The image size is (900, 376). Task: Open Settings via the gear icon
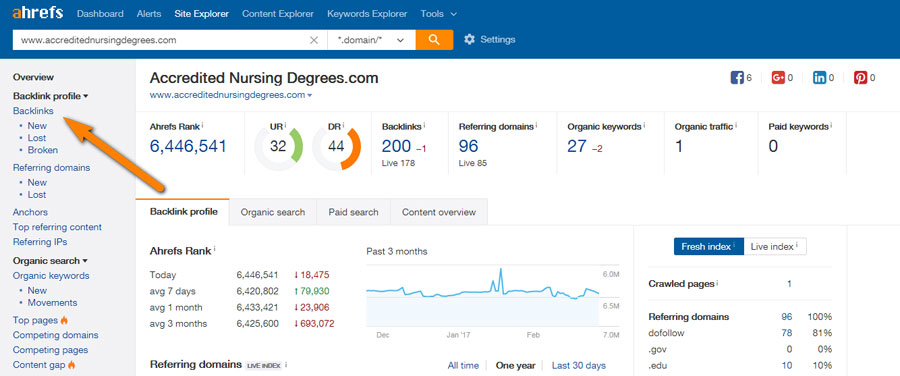(470, 40)
